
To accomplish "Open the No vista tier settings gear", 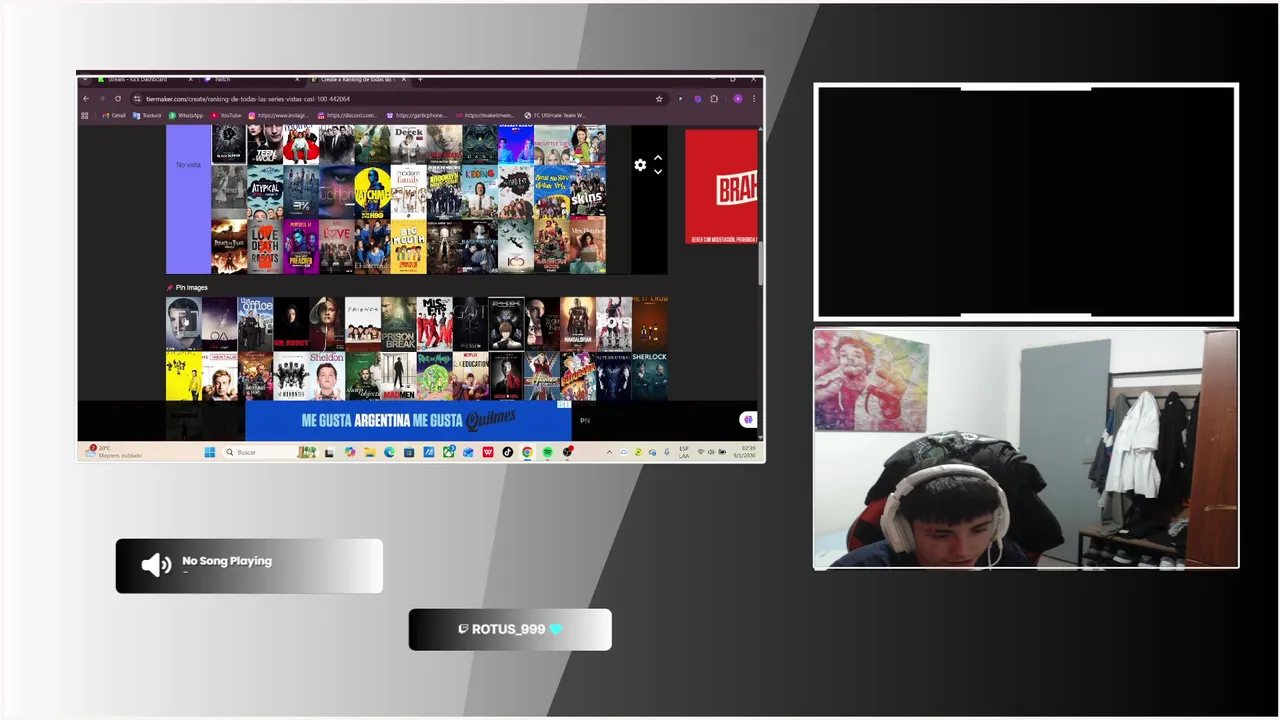I will tap(640, 165).
